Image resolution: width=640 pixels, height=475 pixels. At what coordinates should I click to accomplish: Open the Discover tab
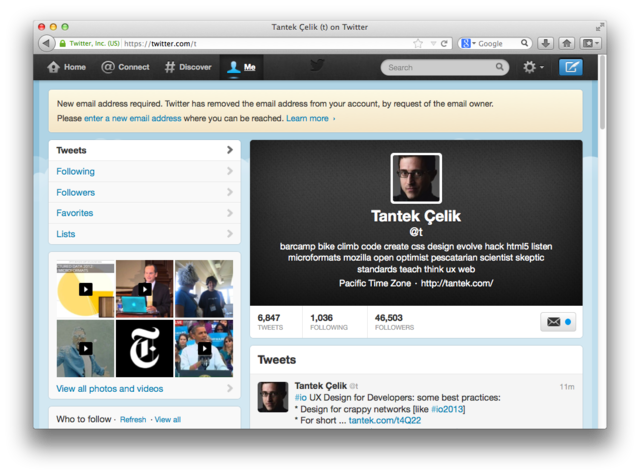pyautogui.click(x=188, y=67)
